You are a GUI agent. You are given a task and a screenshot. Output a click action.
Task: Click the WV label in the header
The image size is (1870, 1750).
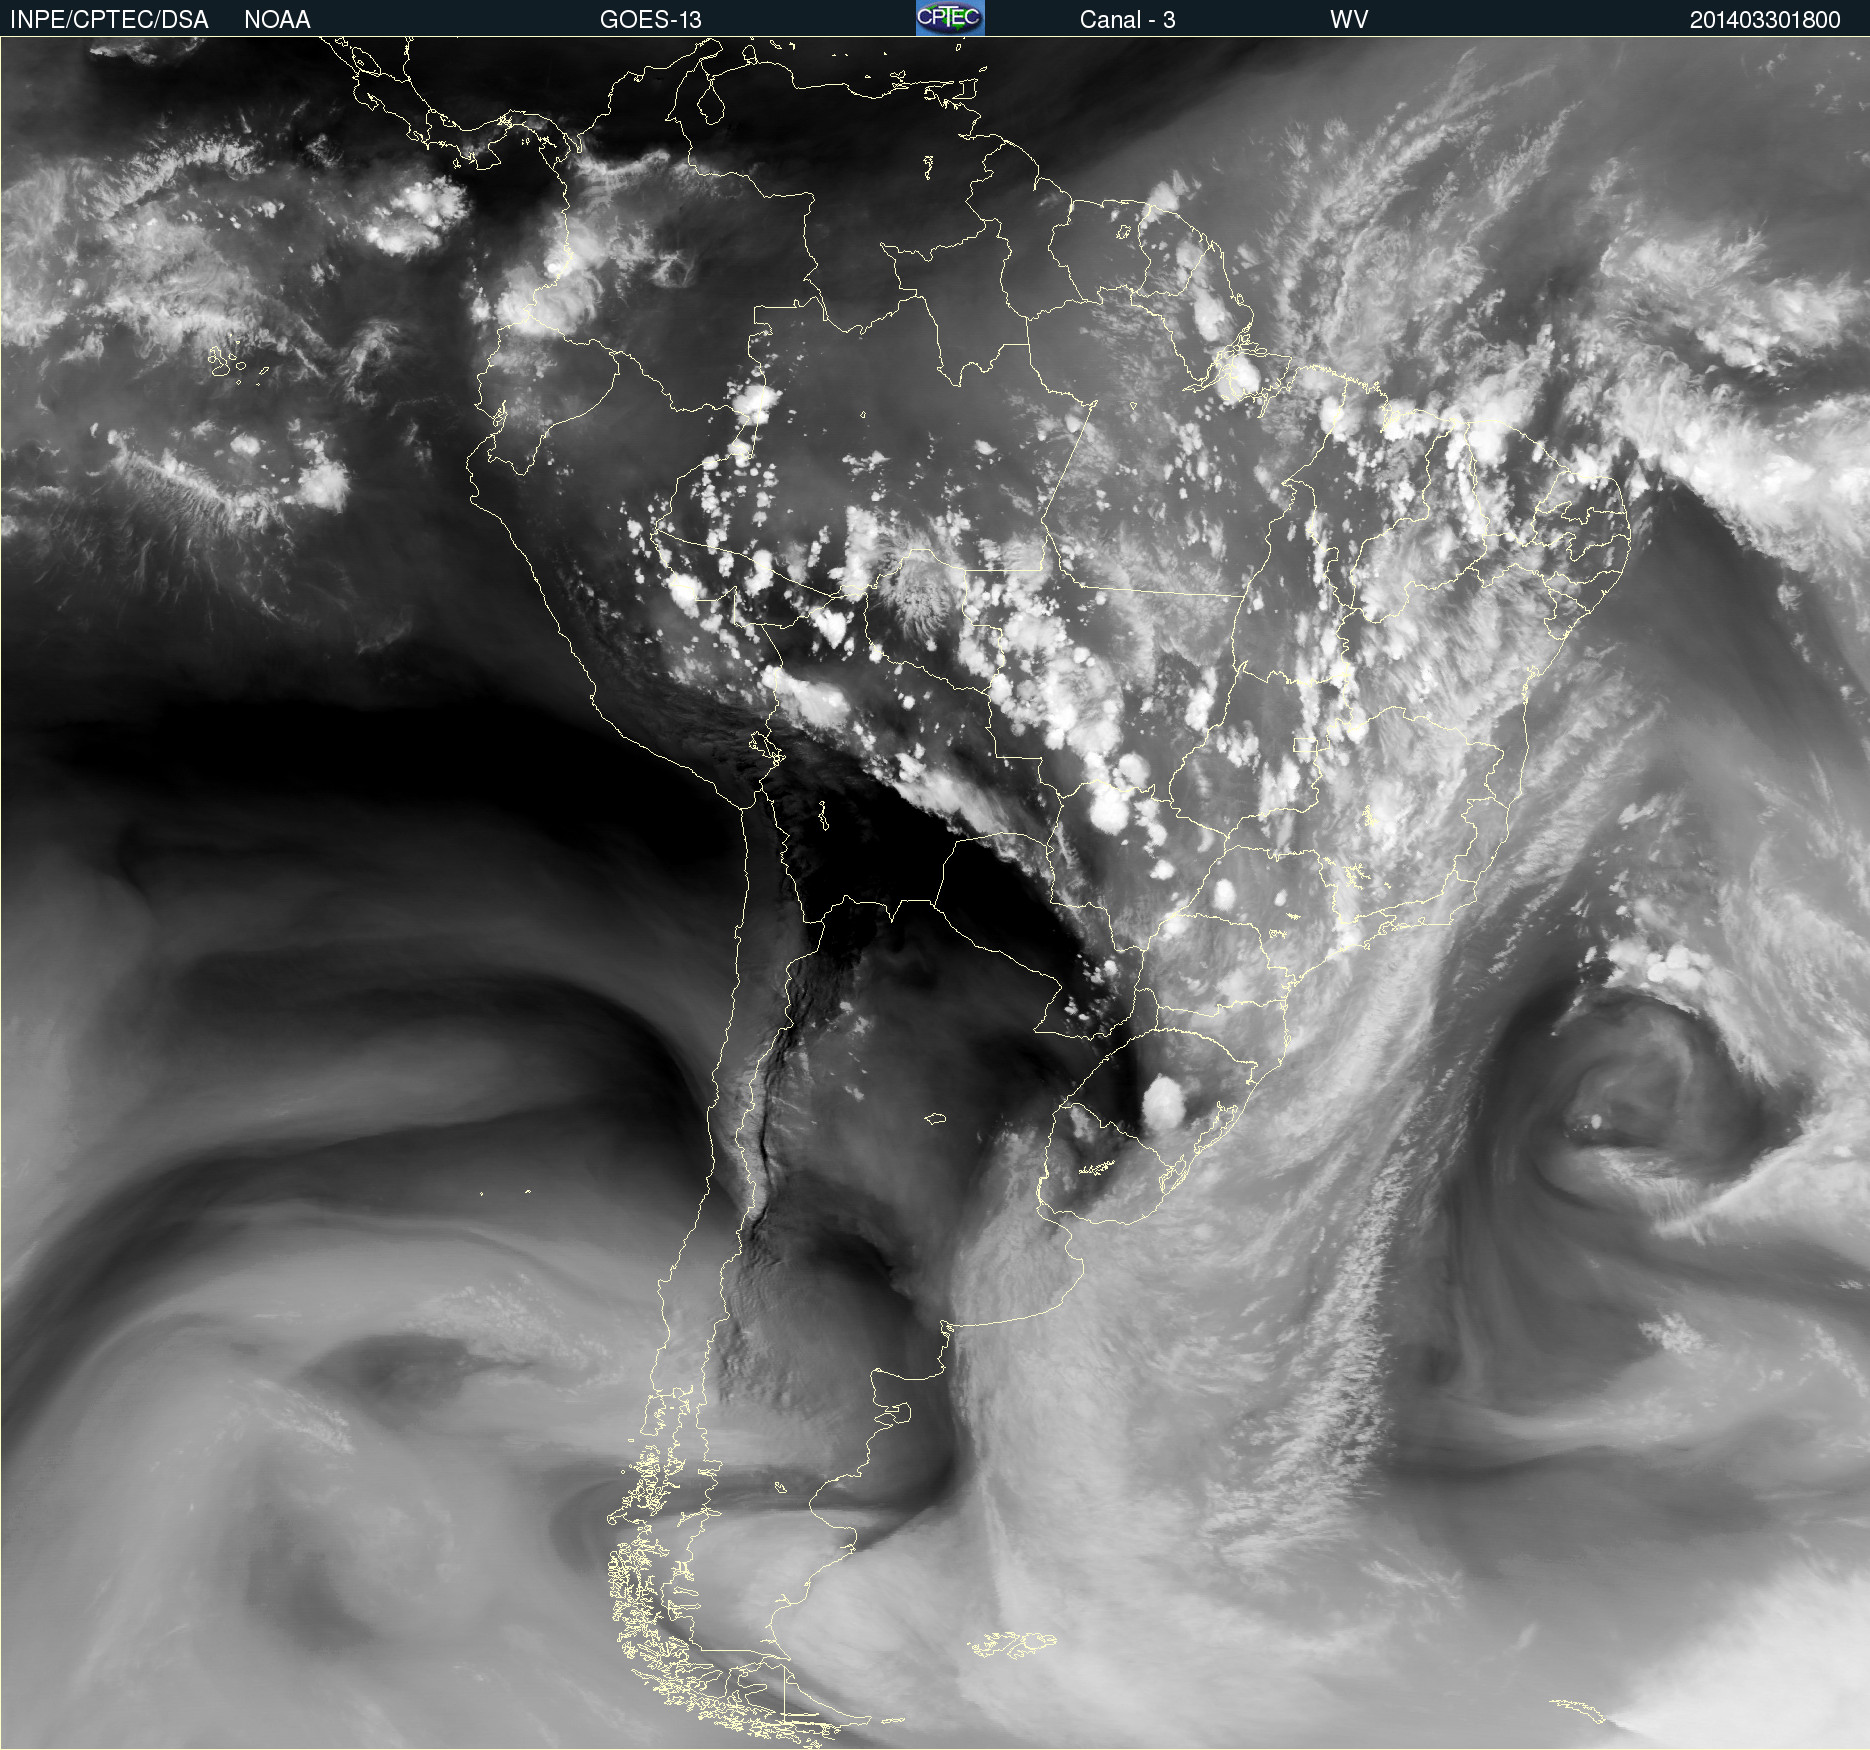click(1349, 20)
